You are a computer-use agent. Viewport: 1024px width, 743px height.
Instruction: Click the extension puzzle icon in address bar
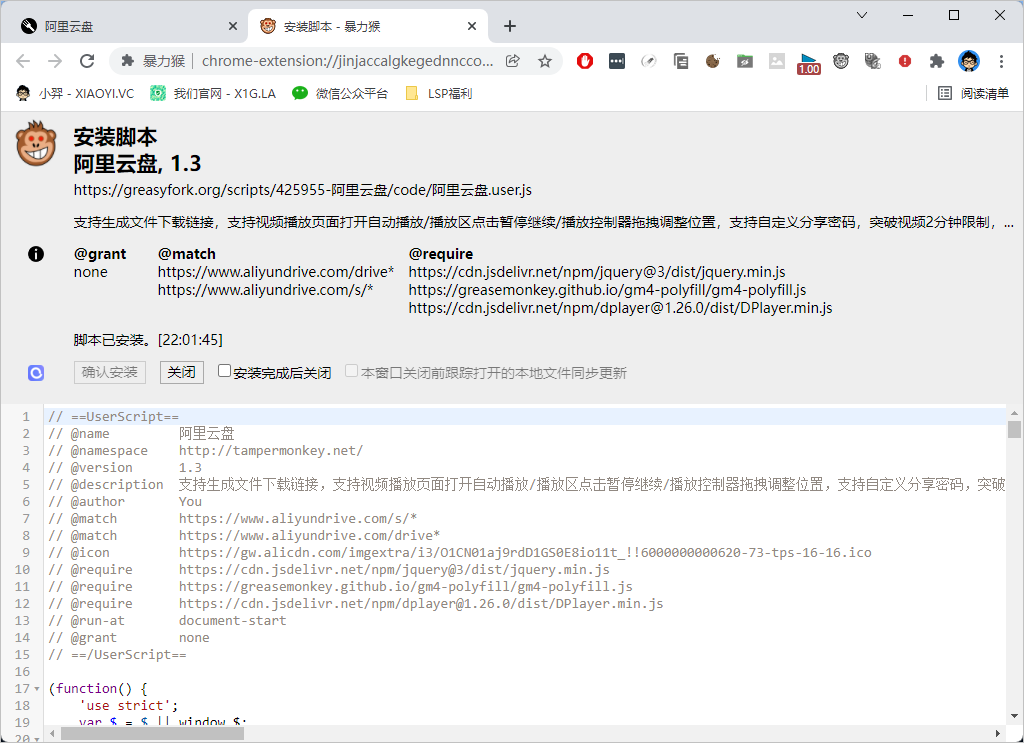128,61
